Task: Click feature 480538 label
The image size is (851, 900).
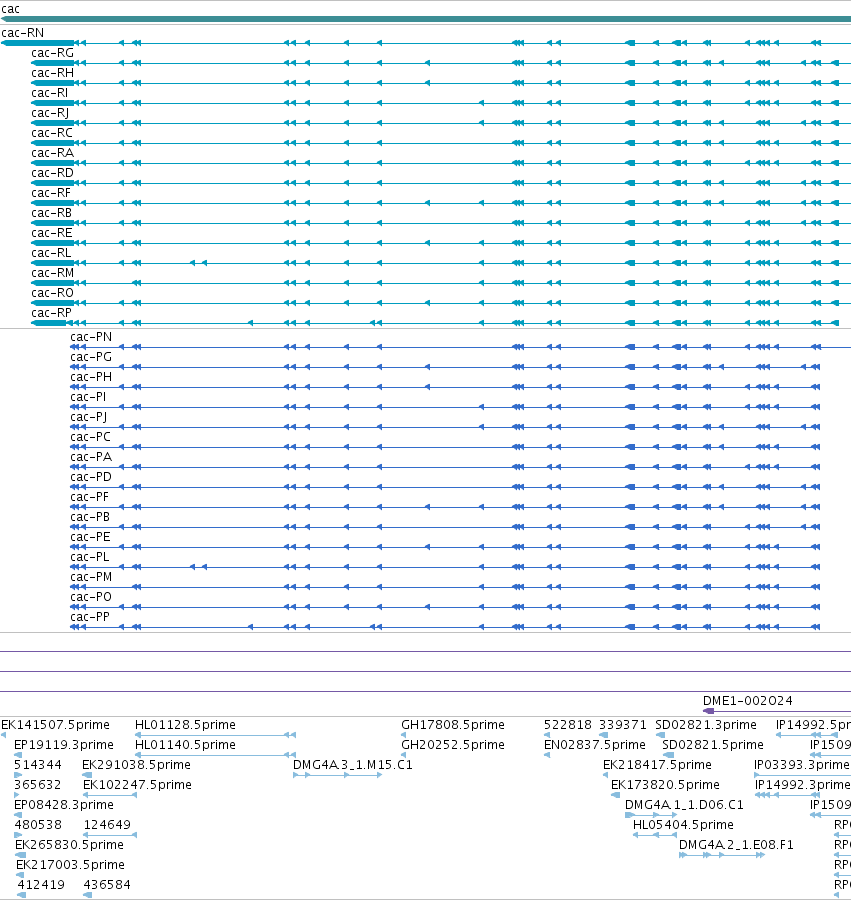Action: pos(38,825)
